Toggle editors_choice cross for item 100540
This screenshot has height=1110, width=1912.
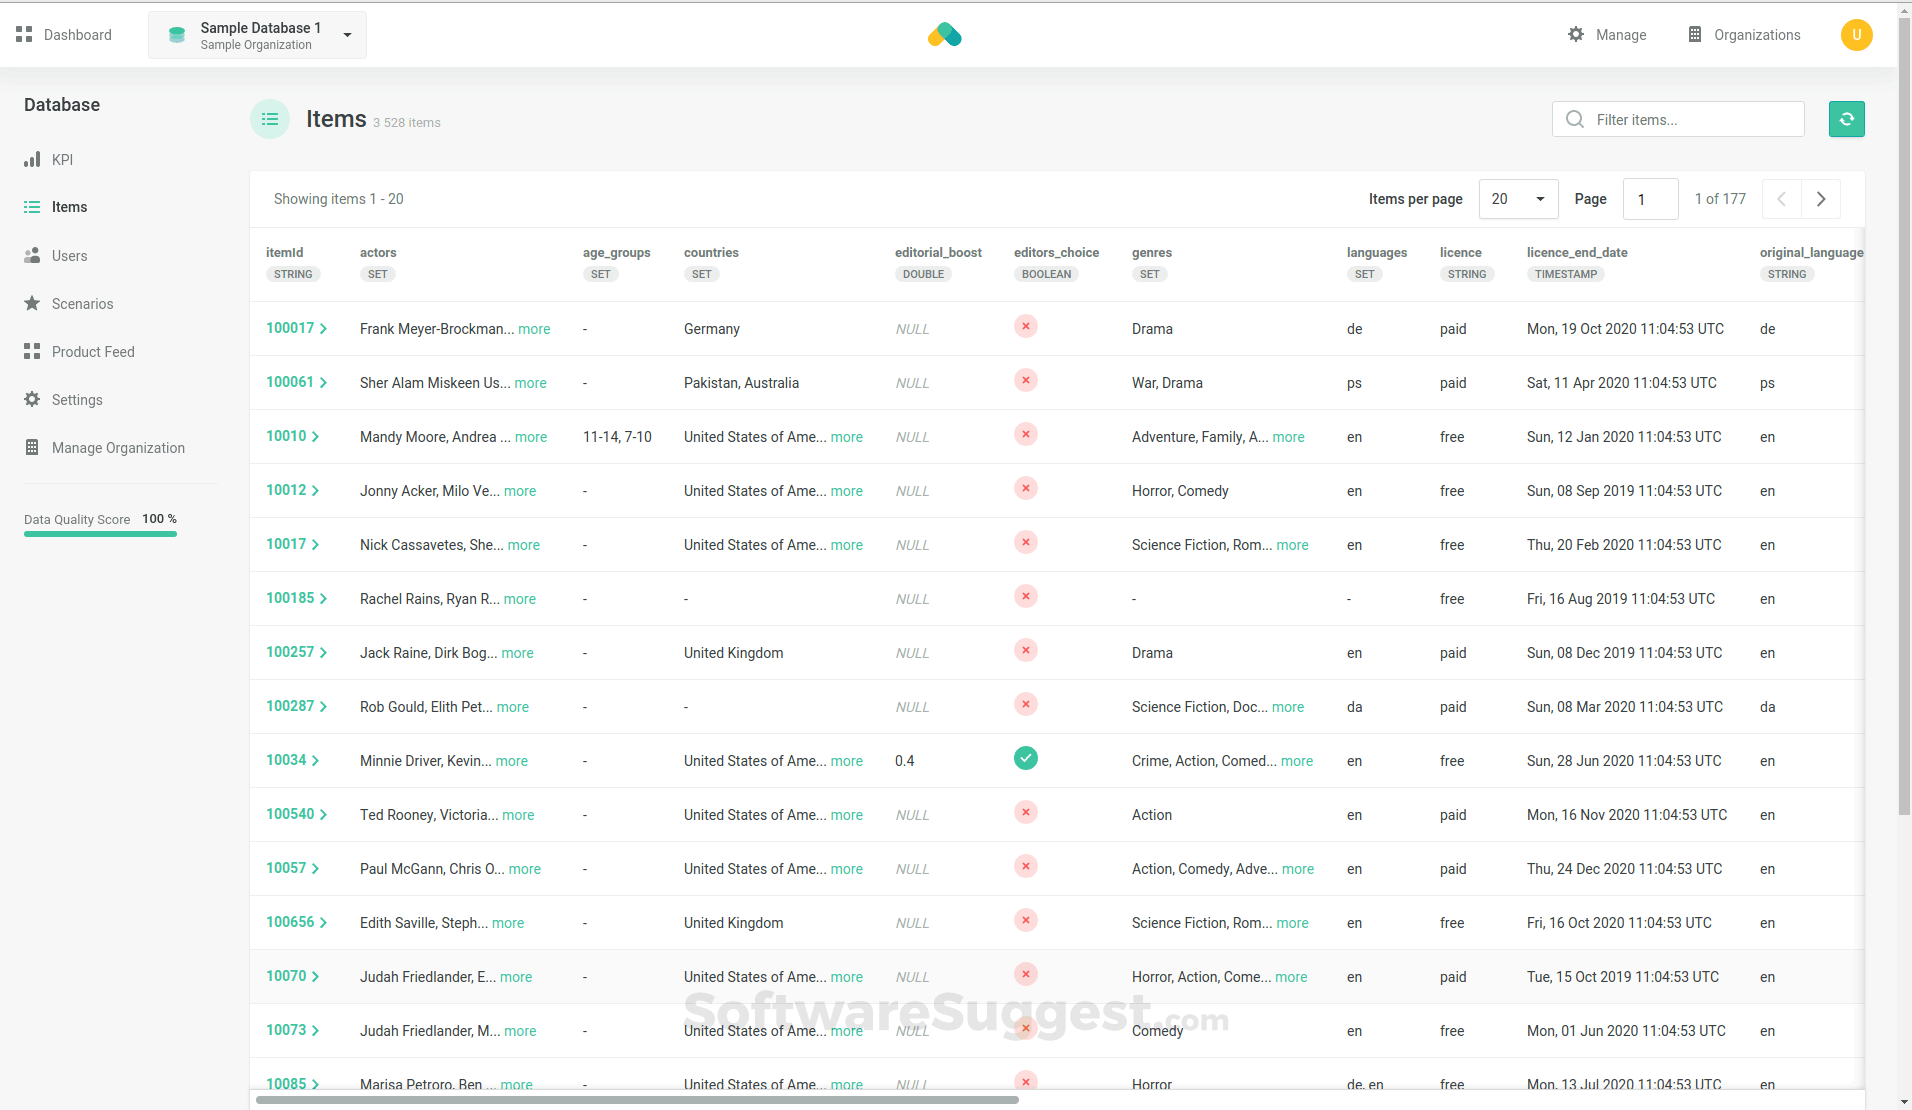click(1025, 813)
